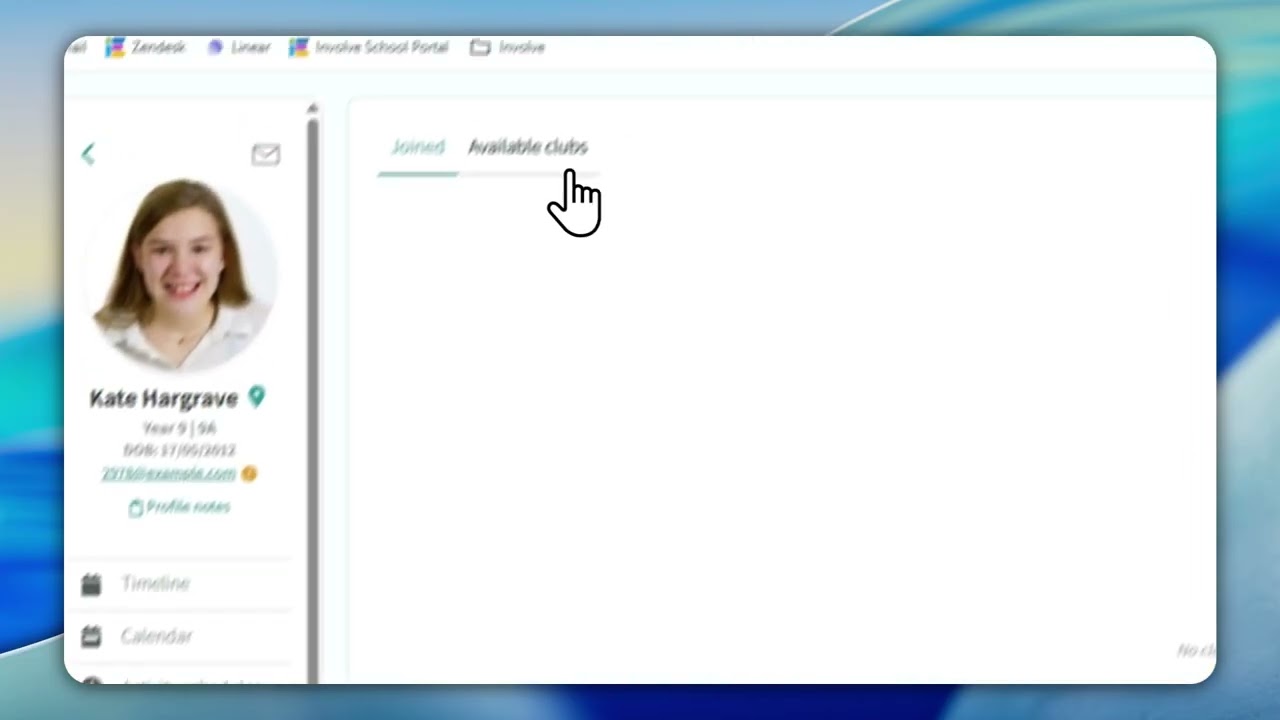Click the sidebar scroll-up arrow
This screenshot has height=720, width=1280.
click(x=313, y=108)
